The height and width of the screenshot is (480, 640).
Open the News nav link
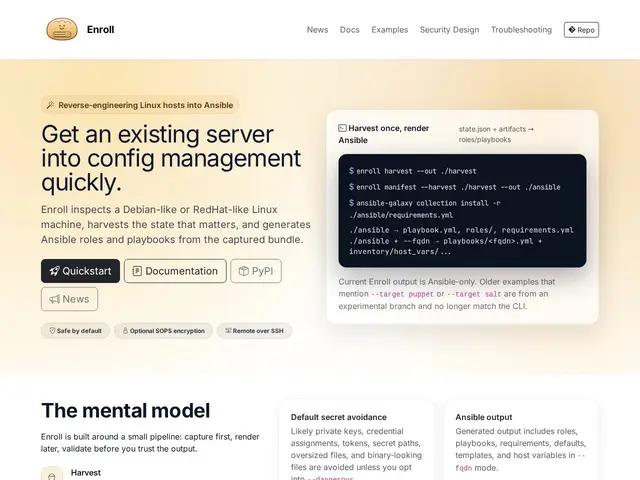point(317,30)
